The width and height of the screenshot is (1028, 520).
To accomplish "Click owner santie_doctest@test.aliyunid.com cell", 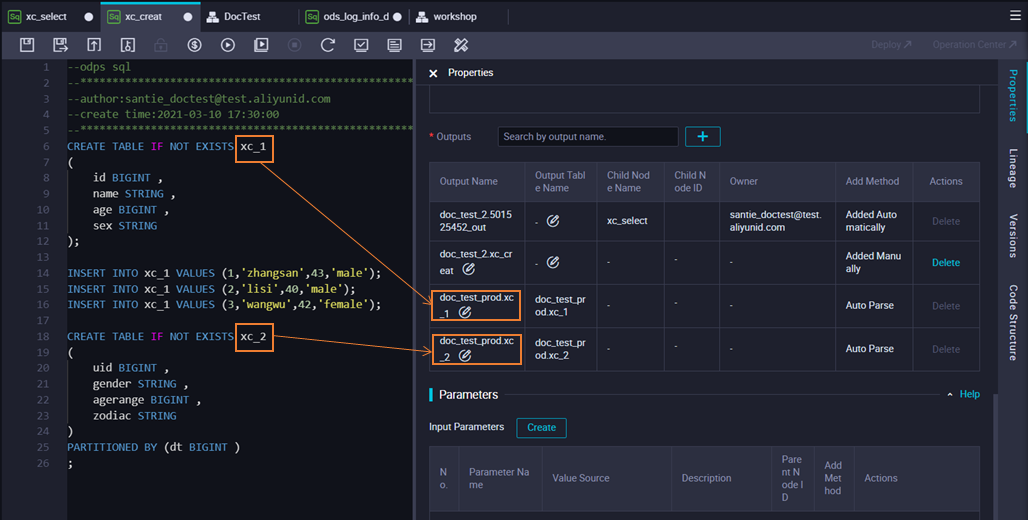I will (x=776, y=221).
